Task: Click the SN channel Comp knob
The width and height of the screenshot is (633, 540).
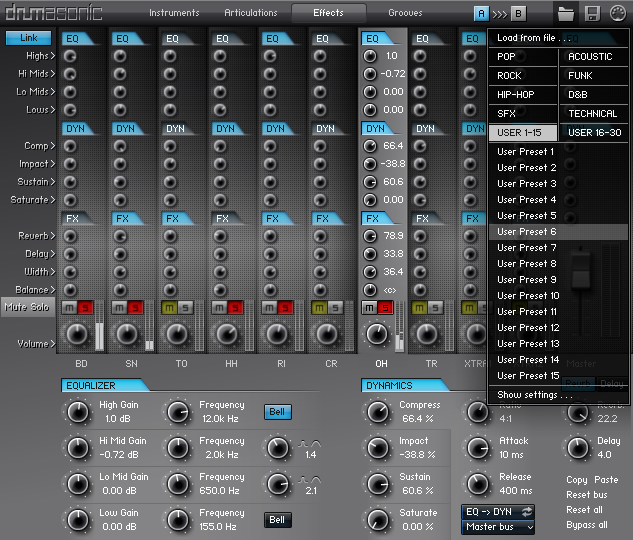Action: pyautogui.click(x=120, y=146)
